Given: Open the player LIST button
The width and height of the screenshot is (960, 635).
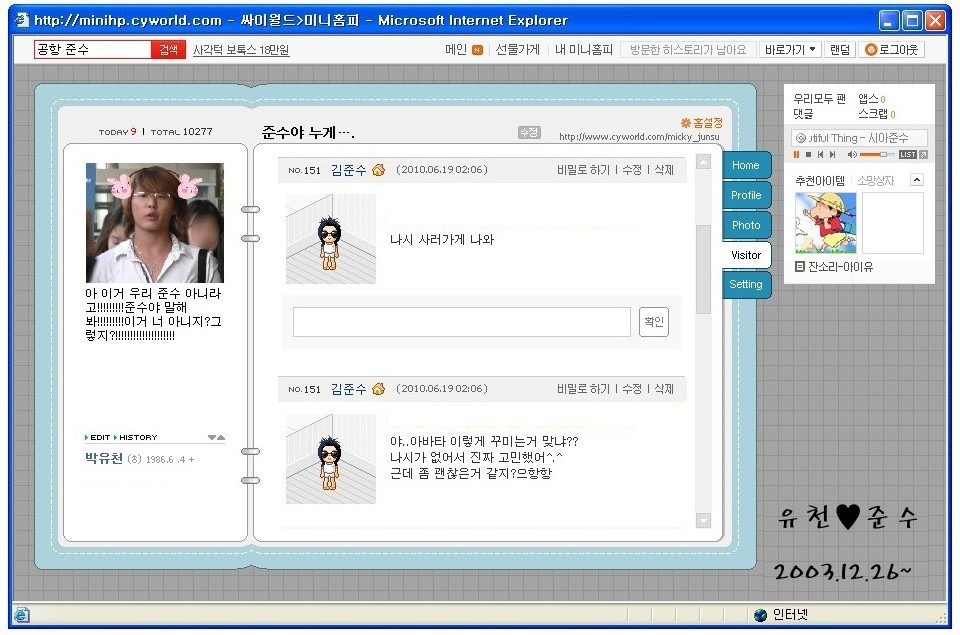Looking at the screenshot, I should [x=907, y=155].
